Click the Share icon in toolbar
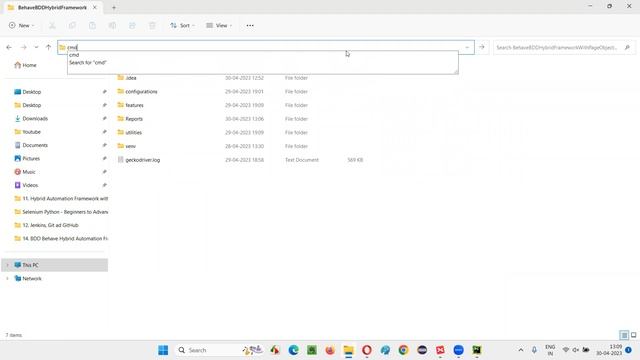640x360 pixels. click(132, 25)
